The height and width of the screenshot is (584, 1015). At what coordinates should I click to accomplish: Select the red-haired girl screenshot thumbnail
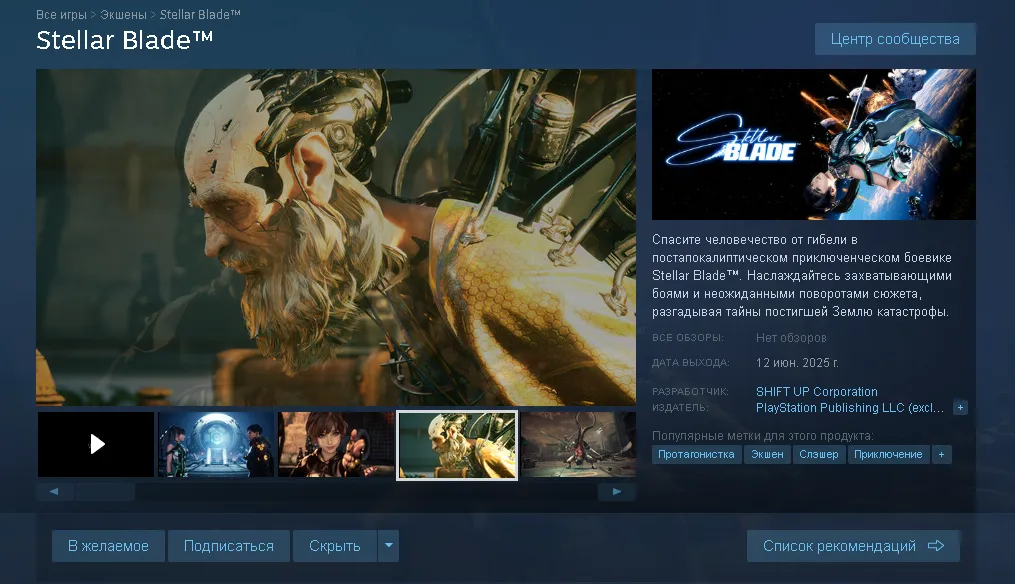tap(336, 444)
